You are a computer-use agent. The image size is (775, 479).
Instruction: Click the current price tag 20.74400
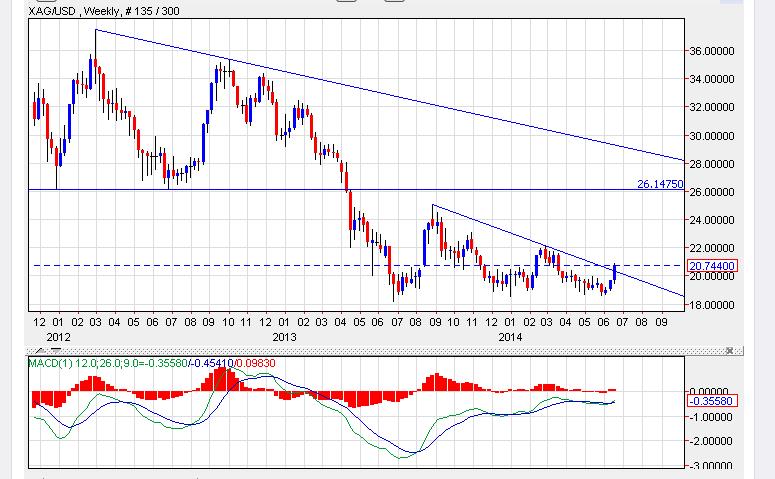click(714, 266)
